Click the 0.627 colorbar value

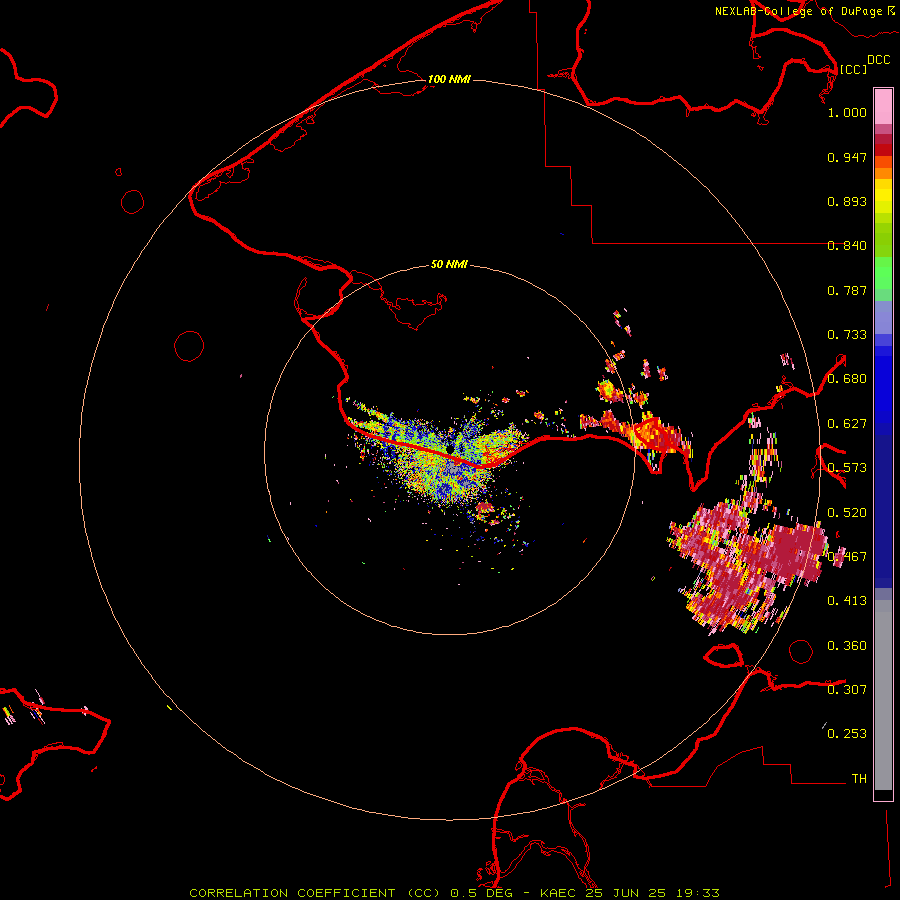click(847, 424)
